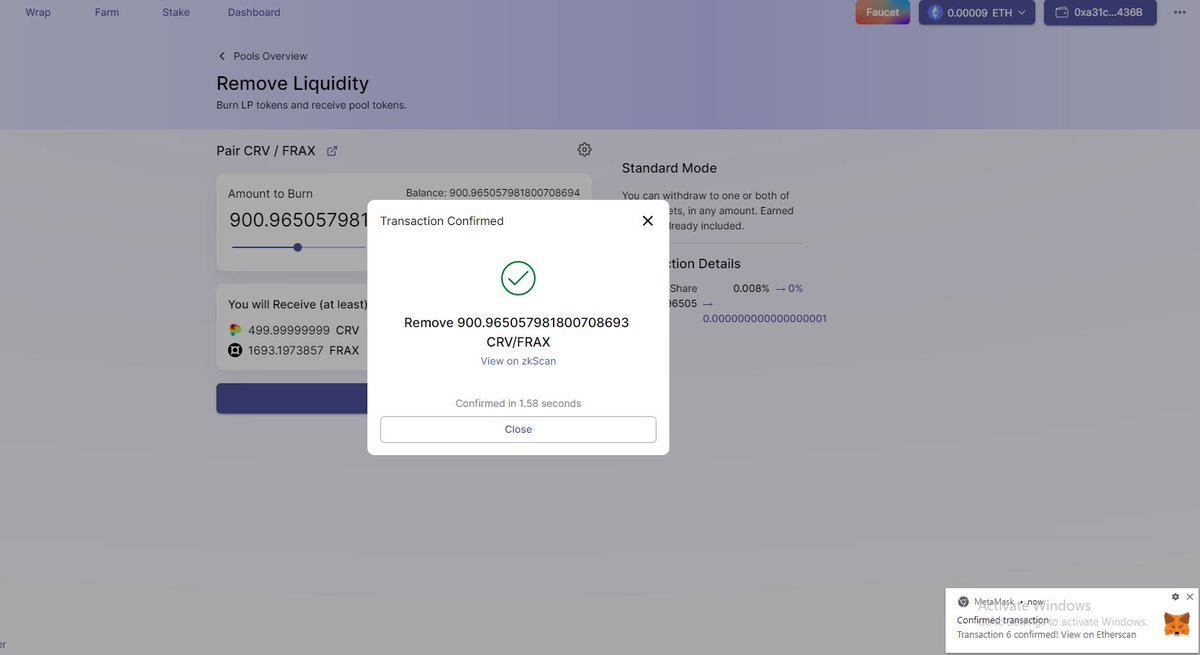This screenshot has height=655, width=1200.
Task: Go back to Pools Overview
Action: [x=270, y=56]
